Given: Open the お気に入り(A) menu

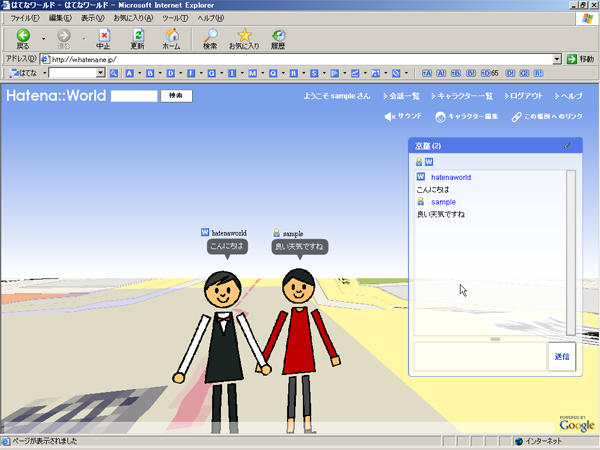Looking at the screenshot, I should (133, 18).
